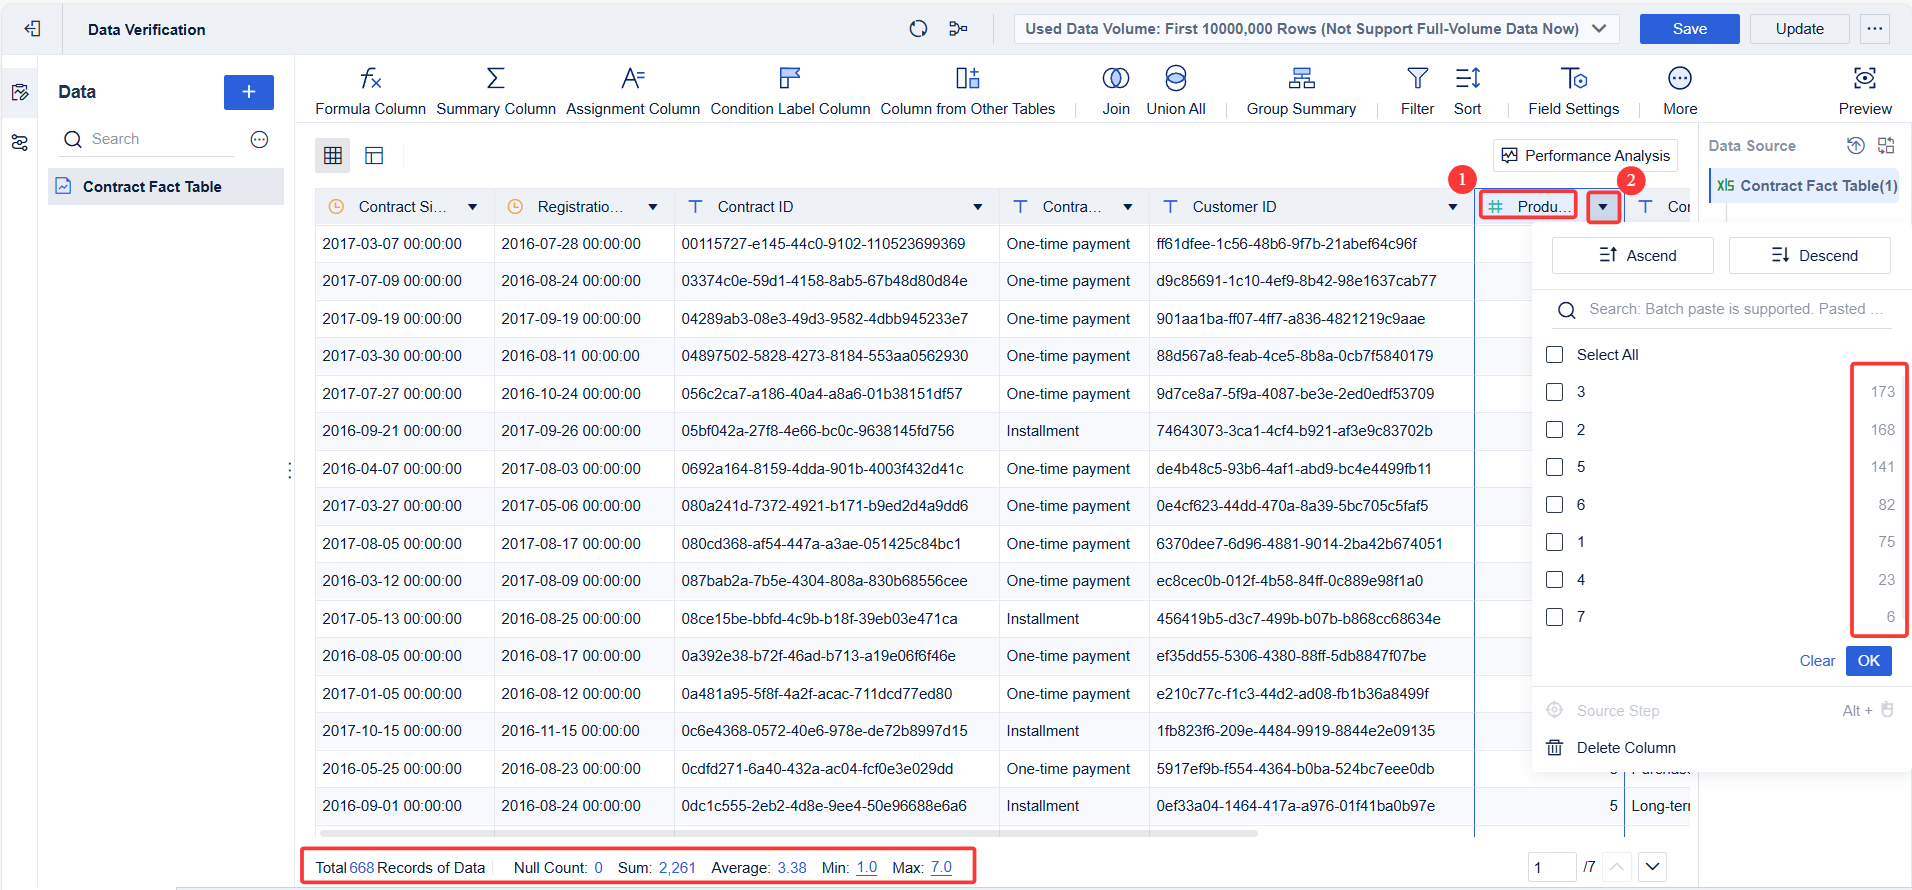Open Registration column dropdown arrow
This screenshot has width=1912, height=890.
(652, 207)
